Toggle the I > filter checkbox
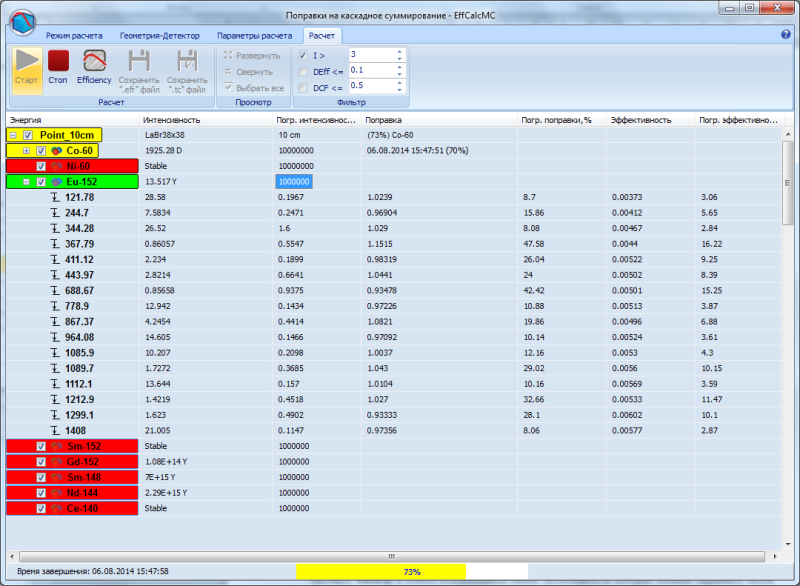 click(303, 55)
